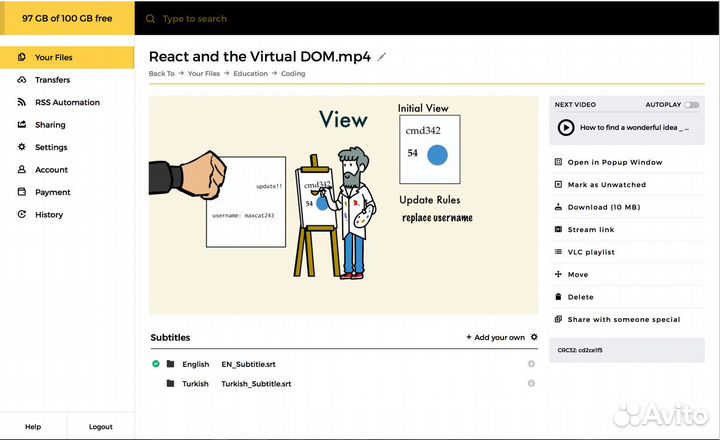720x440 pixels.
Task: Play the next video in queue
Action: (x=566, y=127)
